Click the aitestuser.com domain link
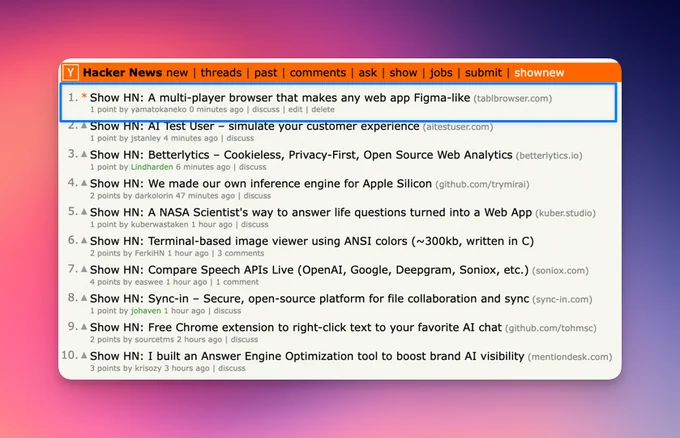 pyautogui.click(x=458, y=127)
